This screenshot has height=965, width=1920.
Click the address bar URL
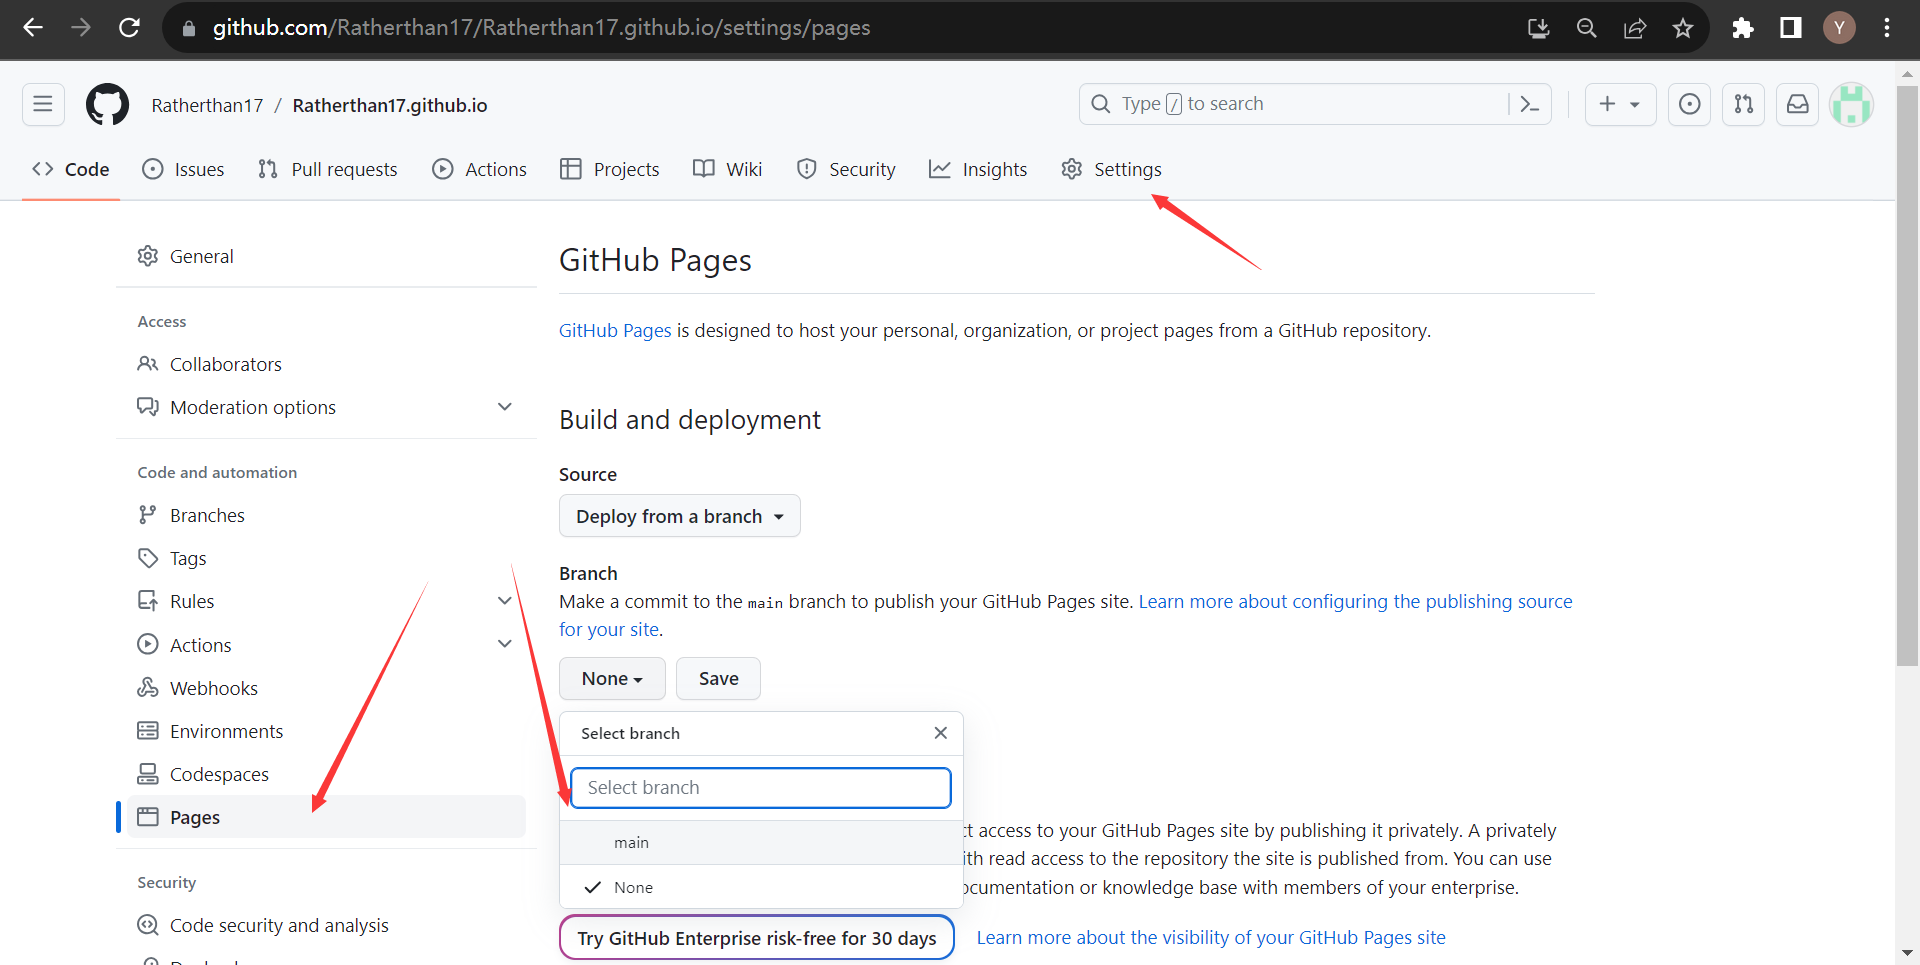coord(541,28)
